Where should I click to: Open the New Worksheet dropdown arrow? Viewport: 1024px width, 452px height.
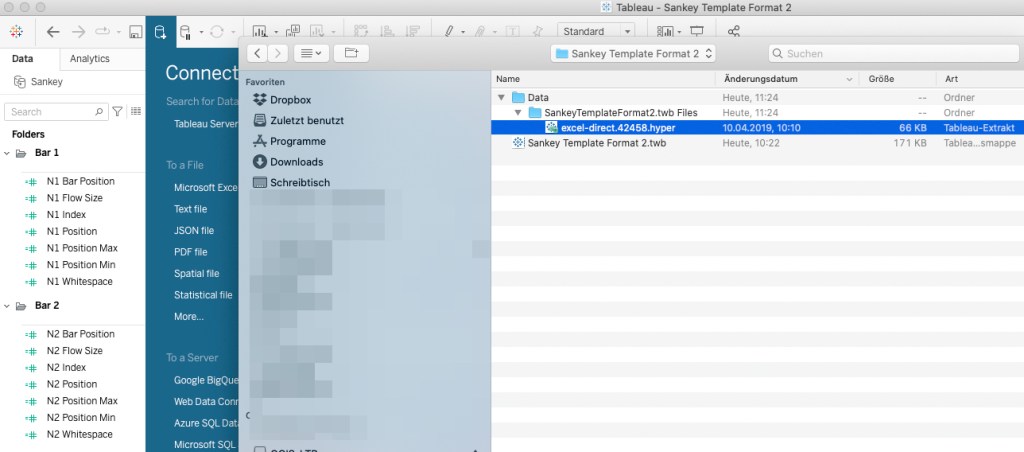pyautogui.click(x=276, y=32)
